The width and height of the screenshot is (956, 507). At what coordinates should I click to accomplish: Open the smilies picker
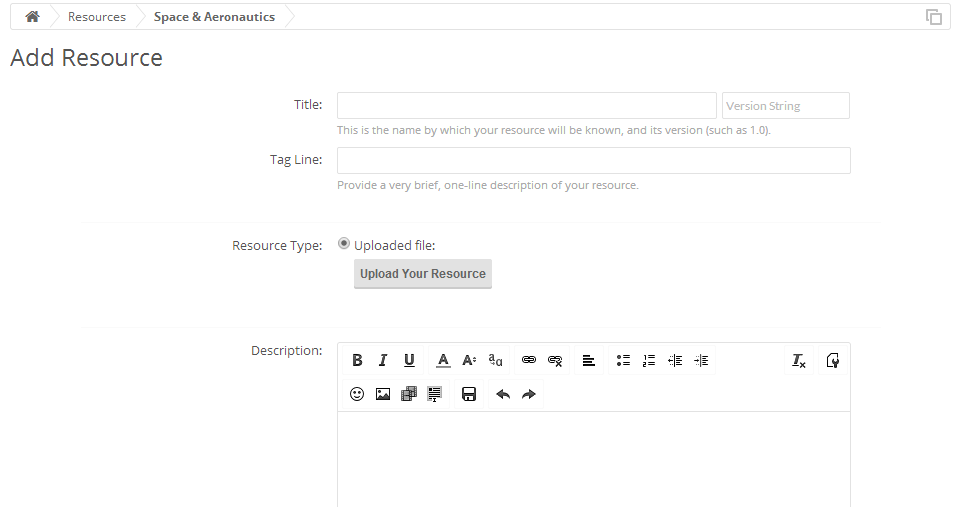(357, 394)
